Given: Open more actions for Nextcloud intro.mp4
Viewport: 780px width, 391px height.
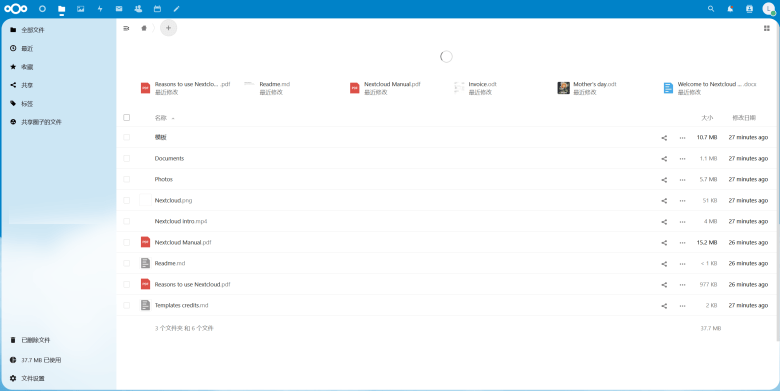Looking at the screenshot, I should pyautogui.click(x=682, y=222).
